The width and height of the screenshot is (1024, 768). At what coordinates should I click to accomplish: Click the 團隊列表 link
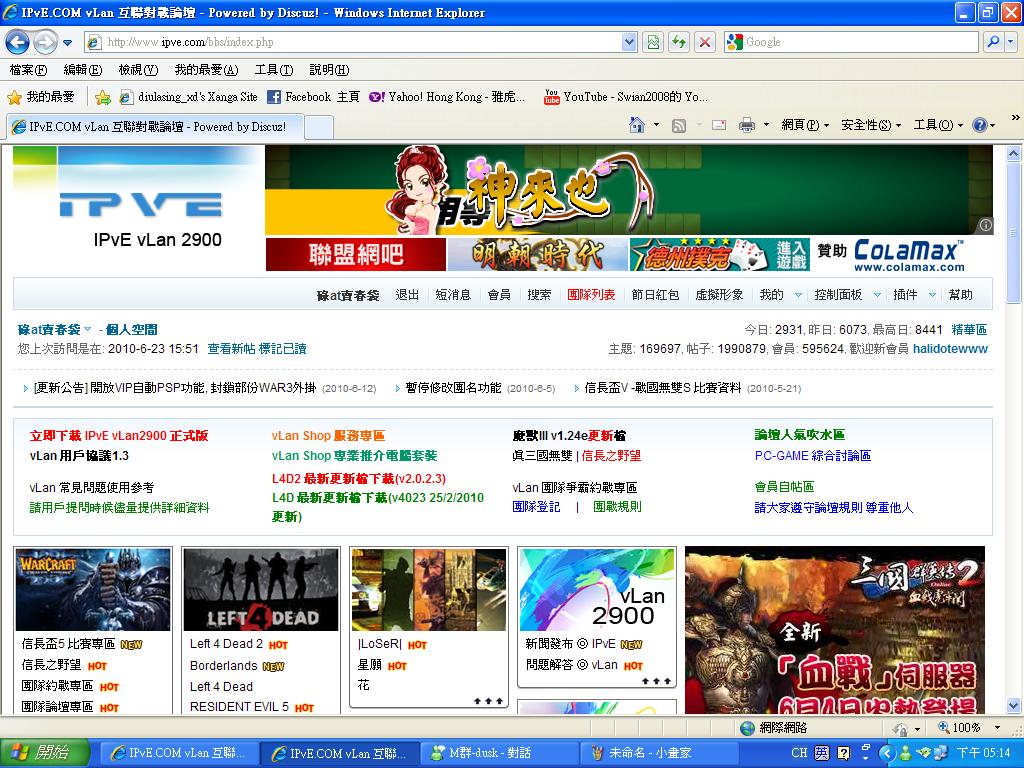591,295
